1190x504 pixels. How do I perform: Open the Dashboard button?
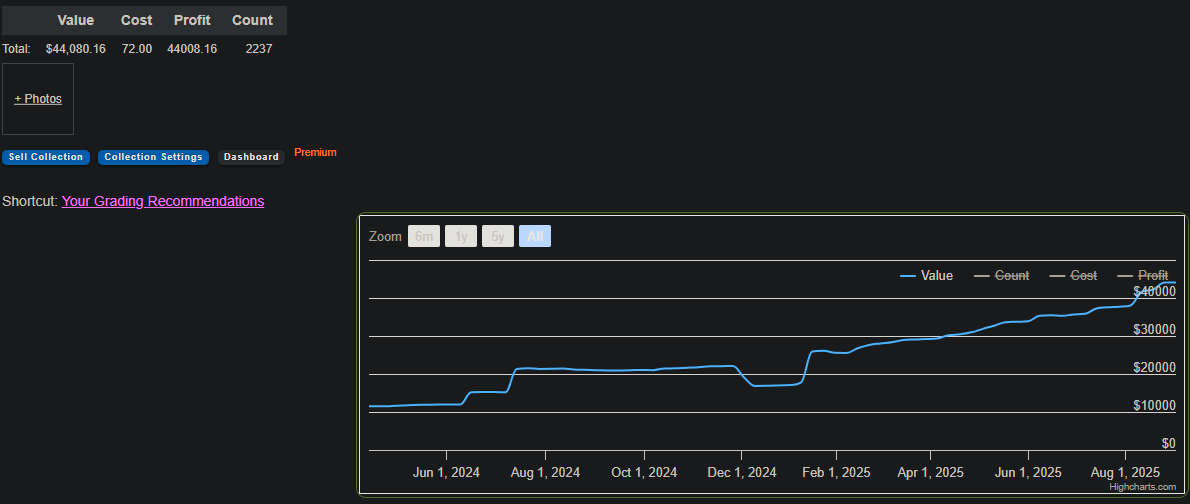click(x=251, y=157)
